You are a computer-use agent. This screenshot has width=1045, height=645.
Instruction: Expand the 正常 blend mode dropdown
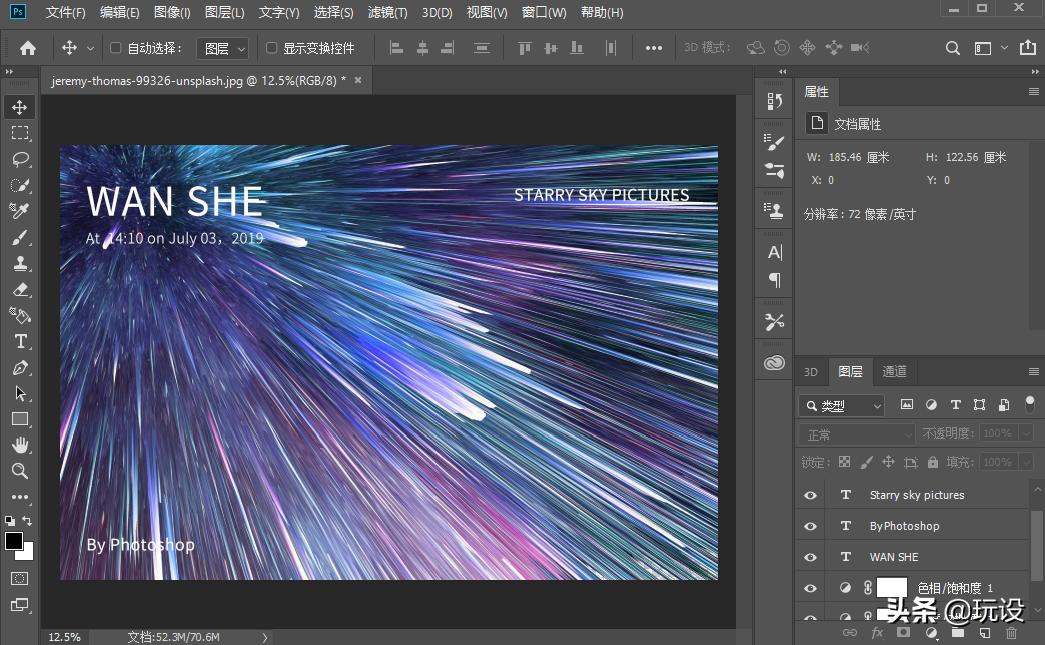(x=856, y=434)
